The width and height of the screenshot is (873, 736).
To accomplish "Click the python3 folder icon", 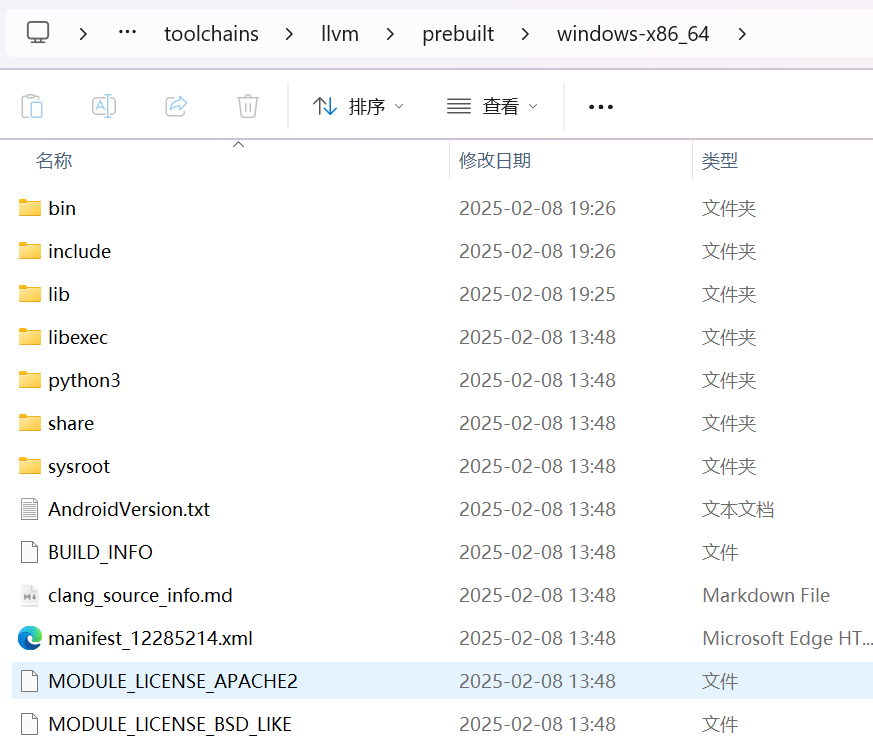I will point(28,380).
